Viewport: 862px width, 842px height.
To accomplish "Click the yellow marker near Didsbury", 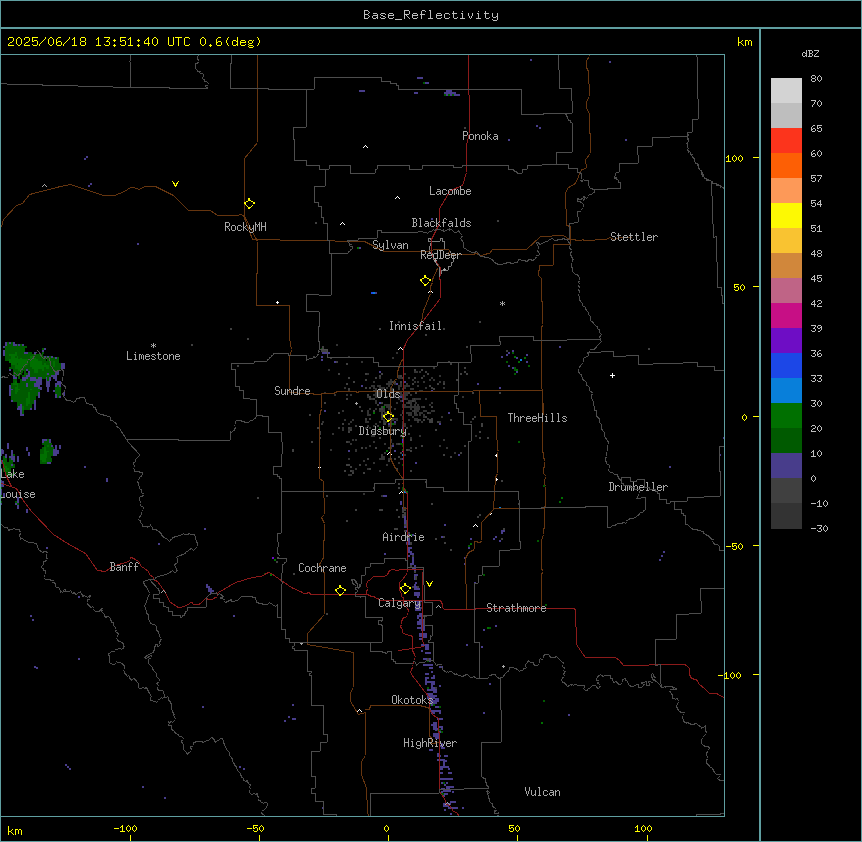I will click(388, 417).
